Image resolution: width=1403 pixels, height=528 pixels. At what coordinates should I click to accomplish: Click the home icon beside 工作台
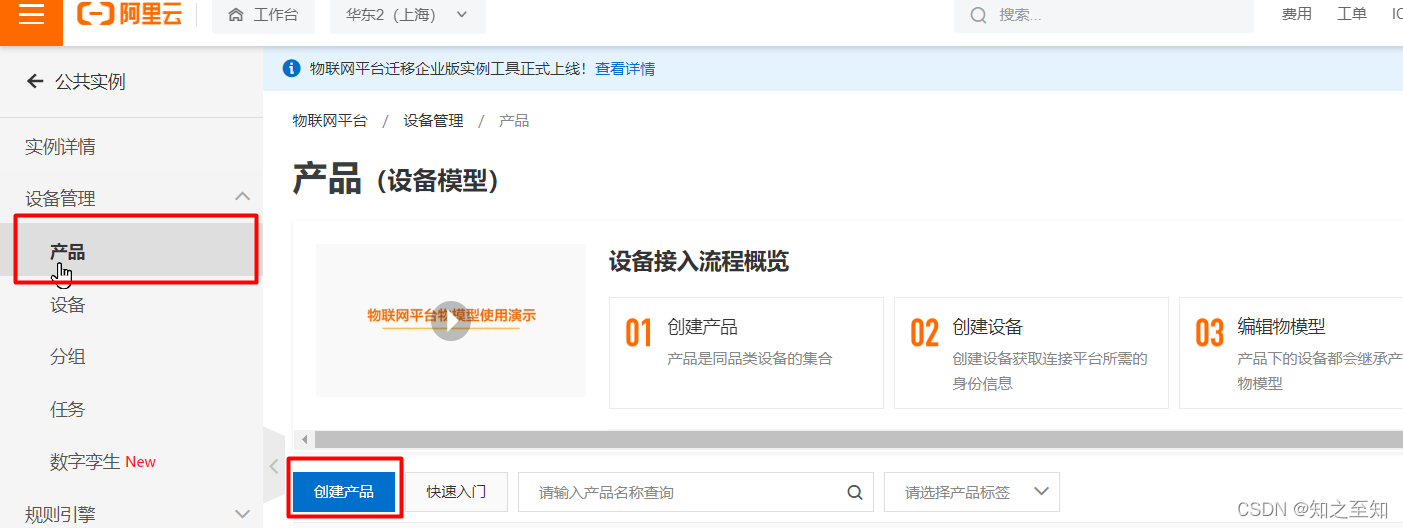236,15
